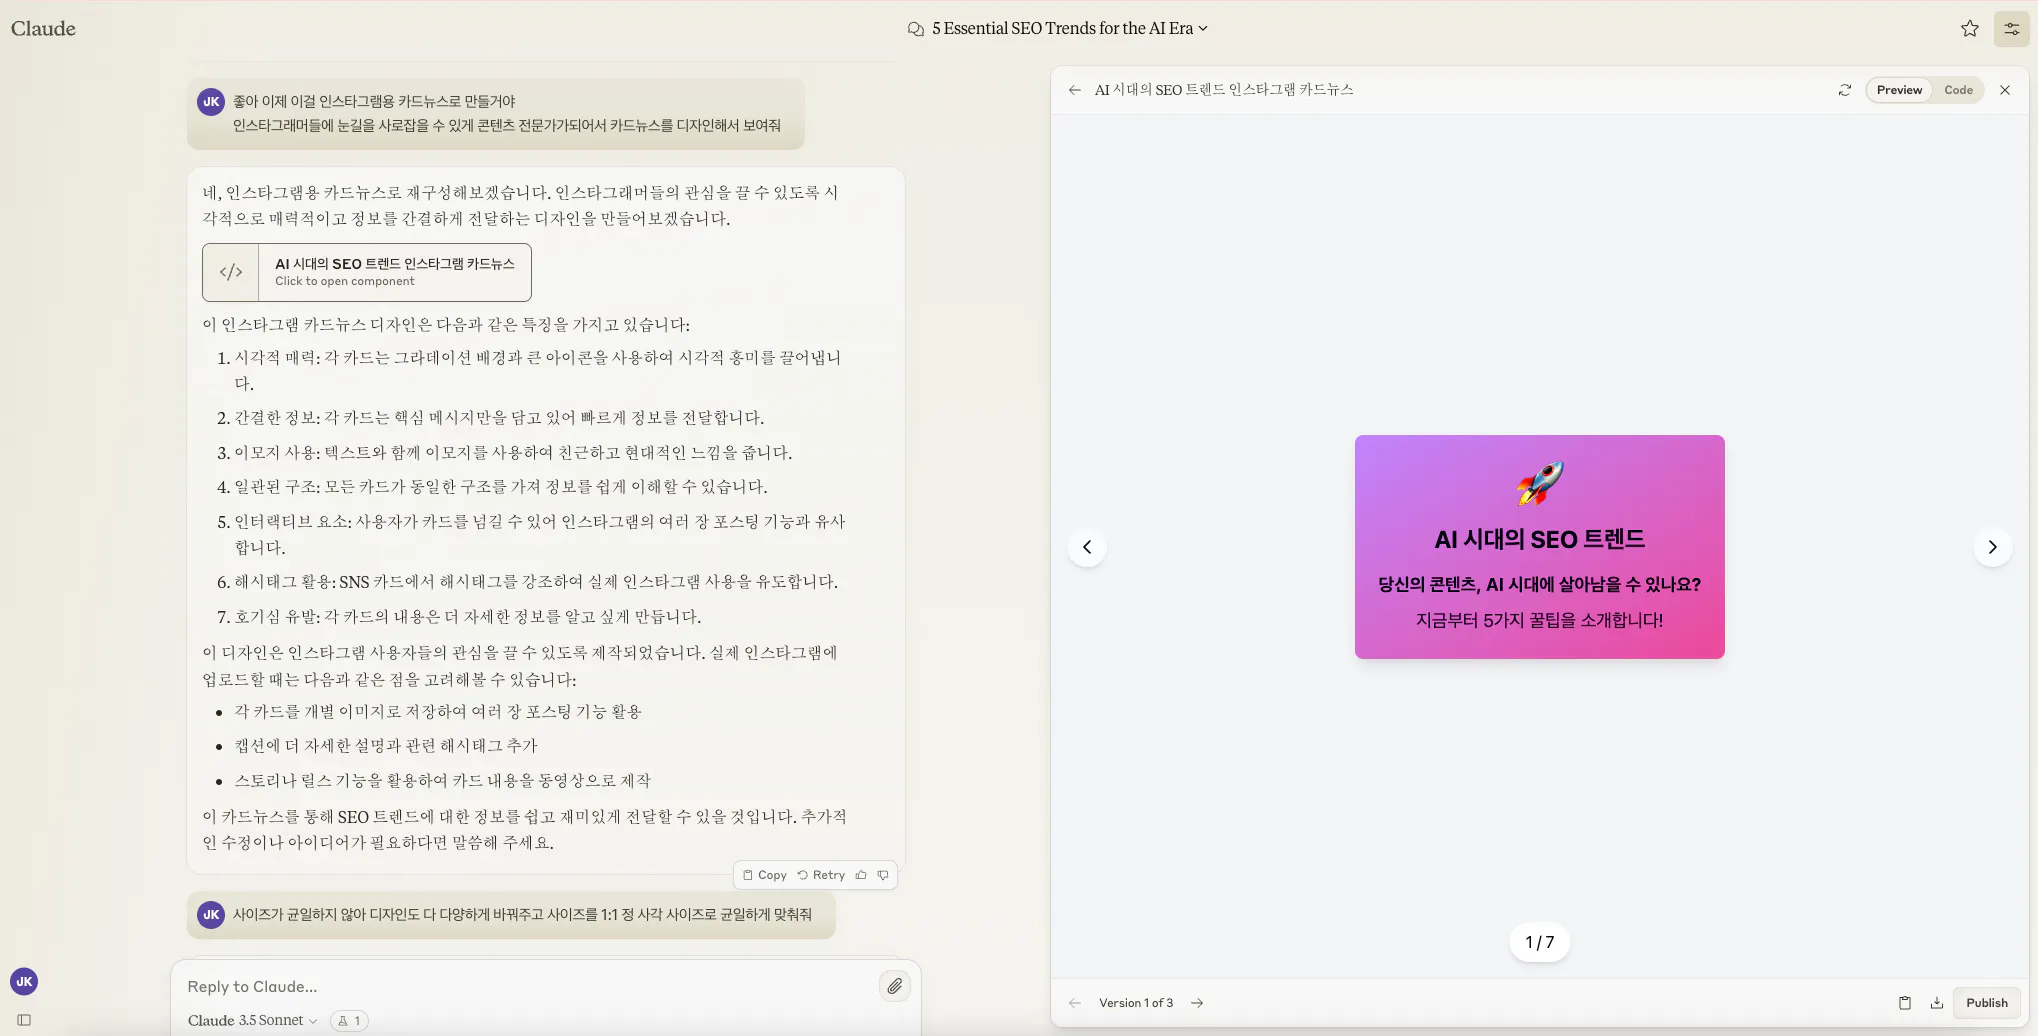Image resolution: width=2038 pixels, height=1036 pixels.
Task: Open the AI 시대의 SEO 트렌드 component card
Action: (x=367, y=272)
